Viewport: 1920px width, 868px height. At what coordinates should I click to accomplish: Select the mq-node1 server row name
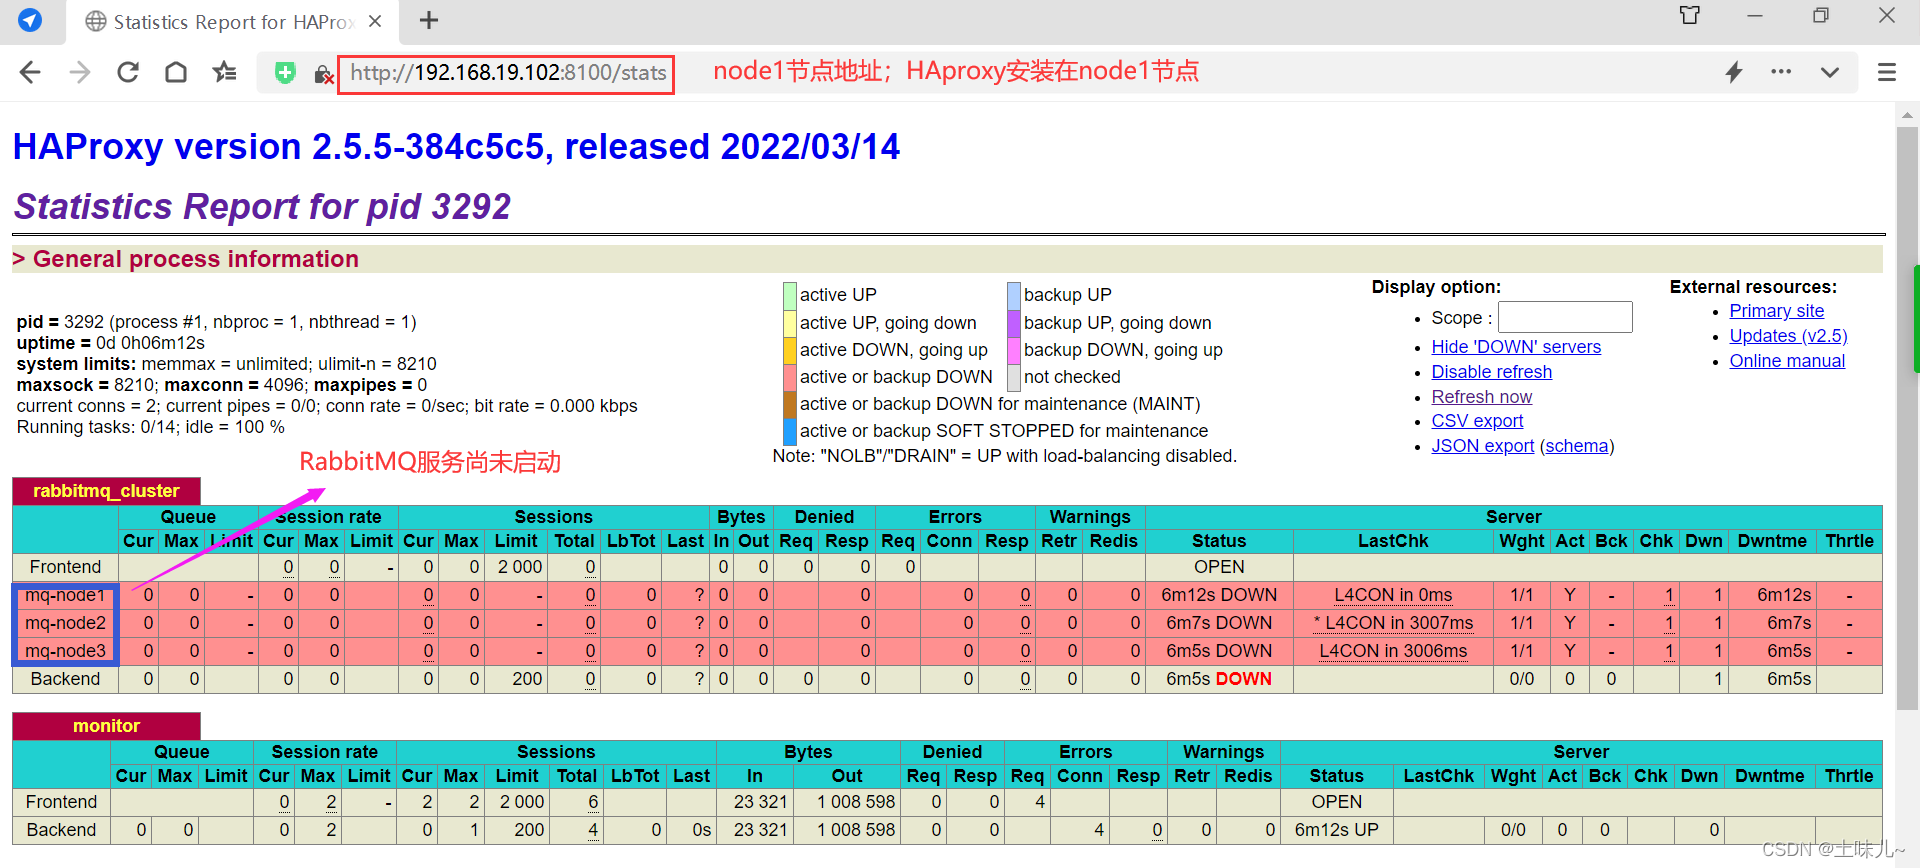[65, 595]
